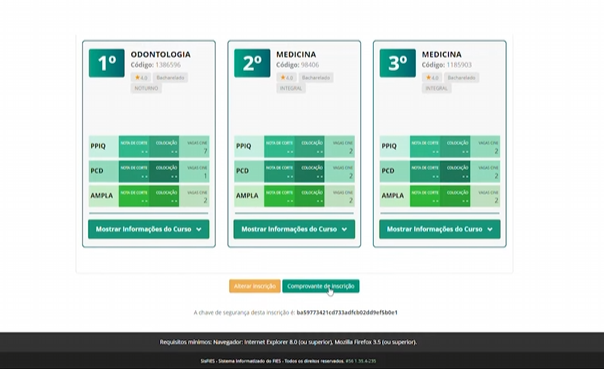The width and height of the screenshot is (604, 369).
Task: Click Código 1386596 text
Action: click(156, 65)
